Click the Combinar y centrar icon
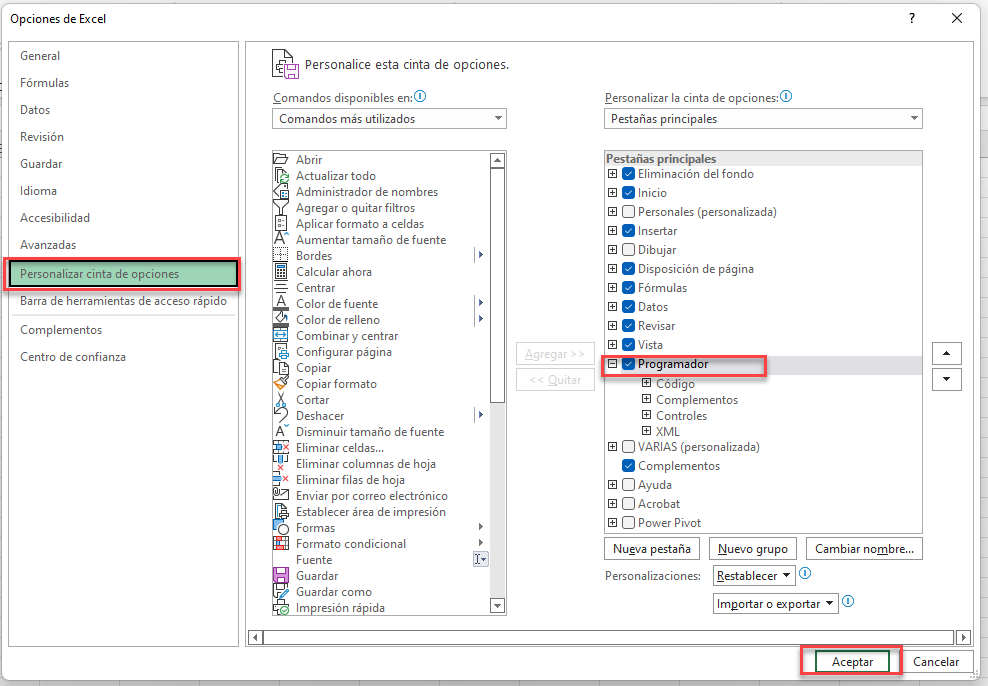The width and height of the screenshot is (988, 686). click(x=280, y=335)
